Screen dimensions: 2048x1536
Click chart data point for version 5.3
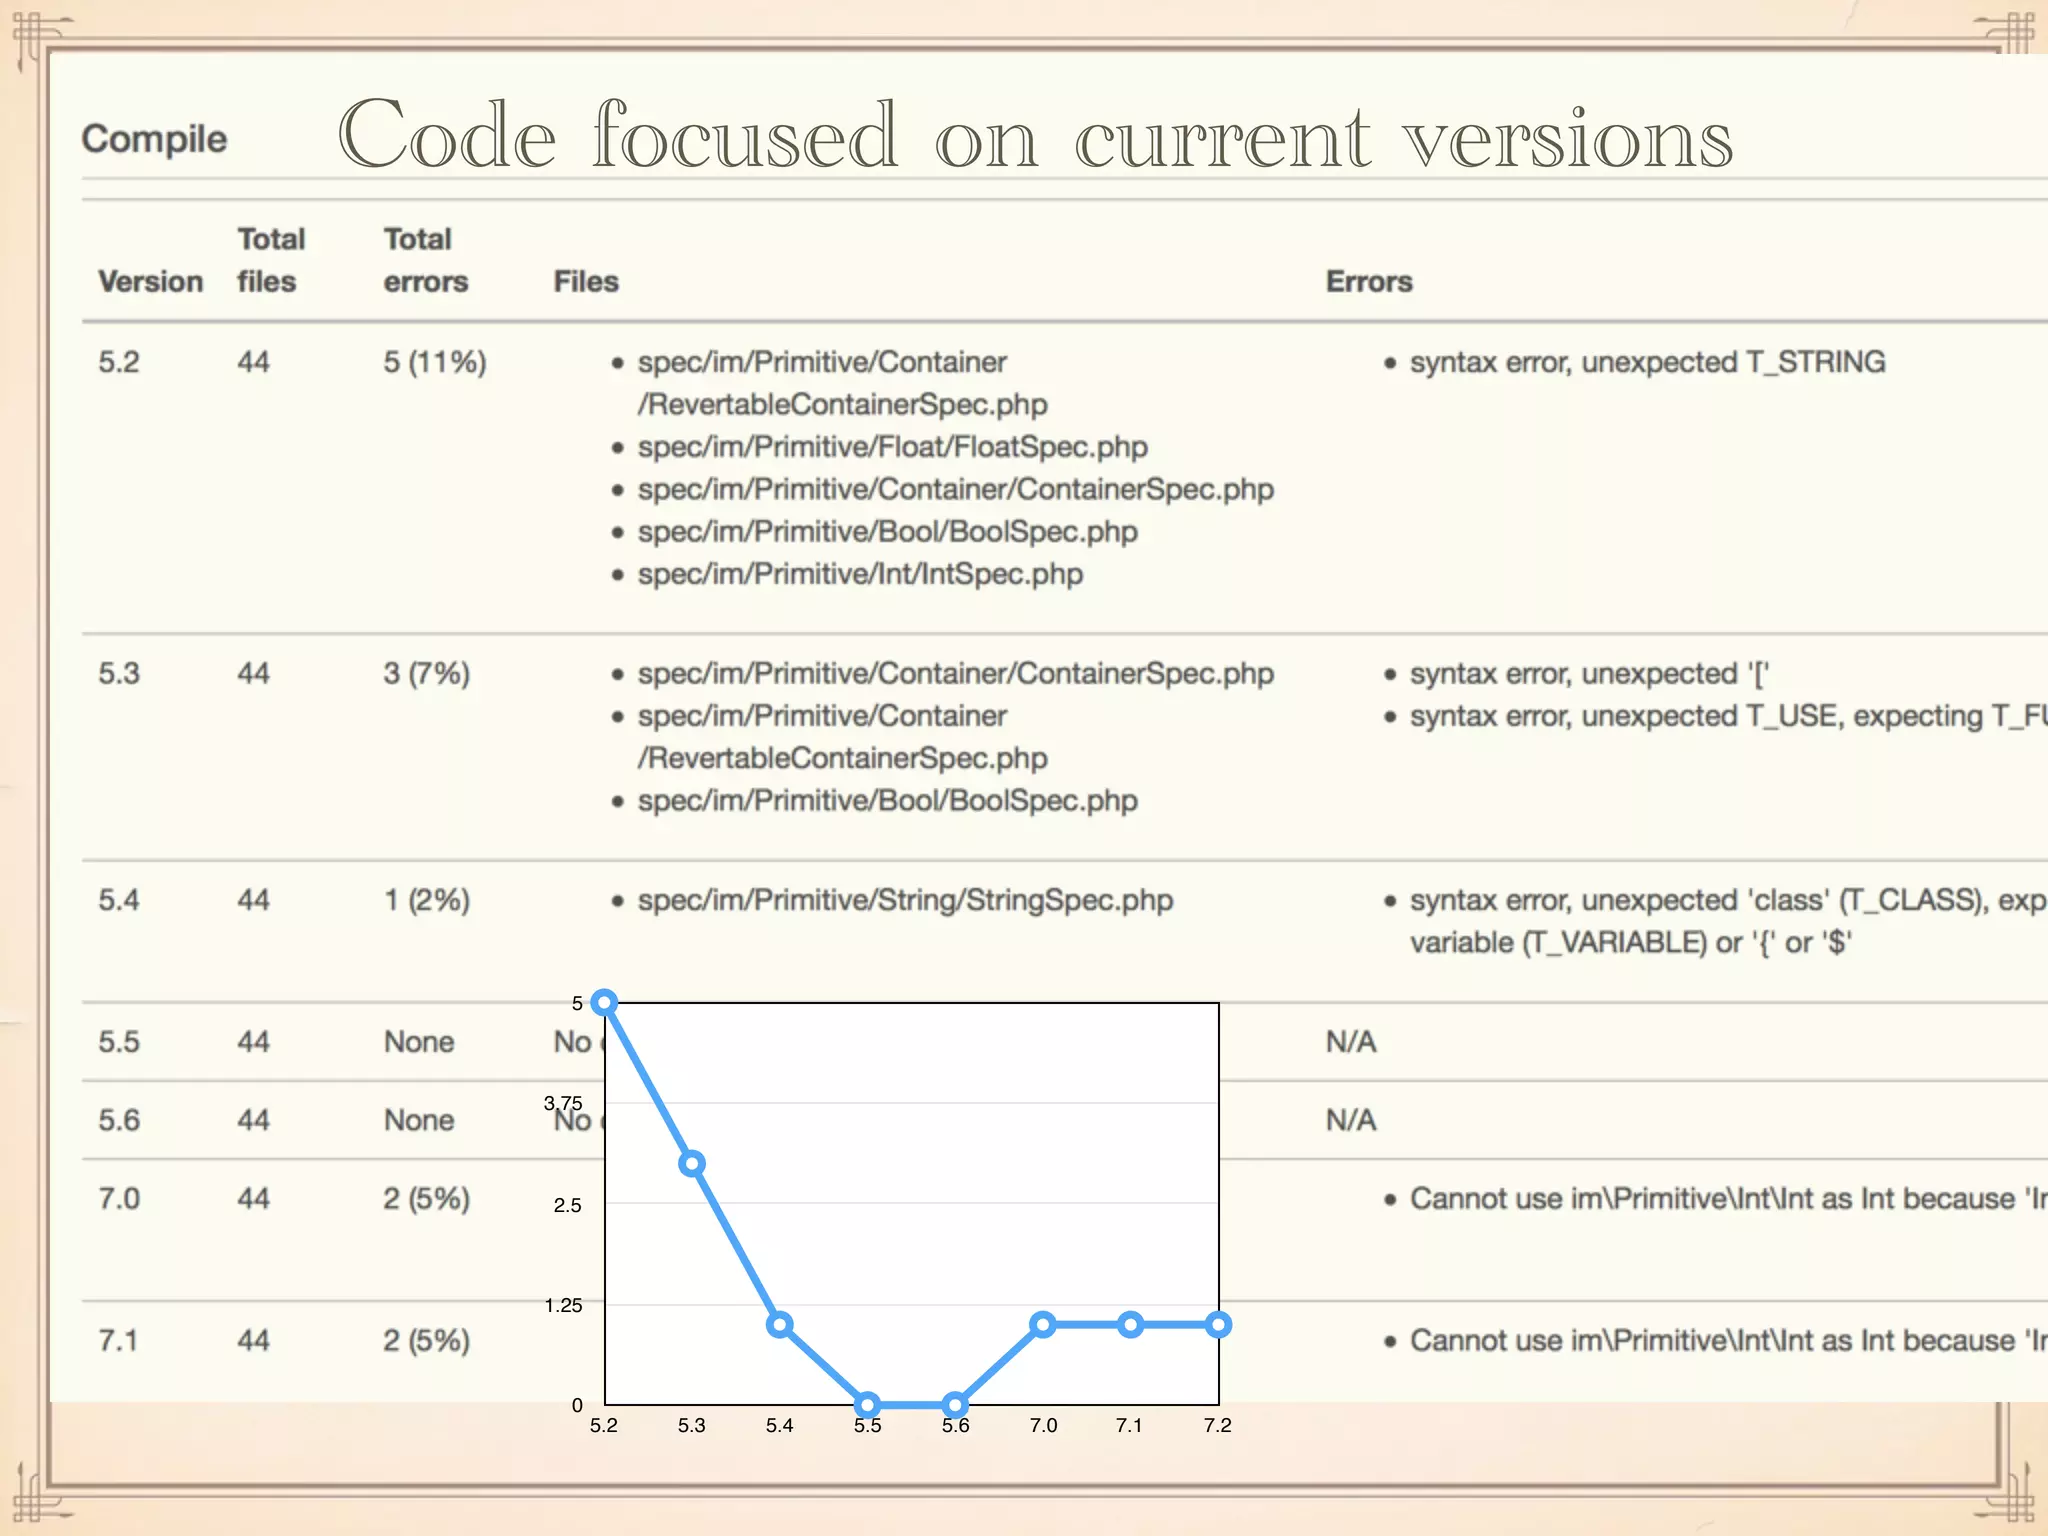pos(692,1164)
